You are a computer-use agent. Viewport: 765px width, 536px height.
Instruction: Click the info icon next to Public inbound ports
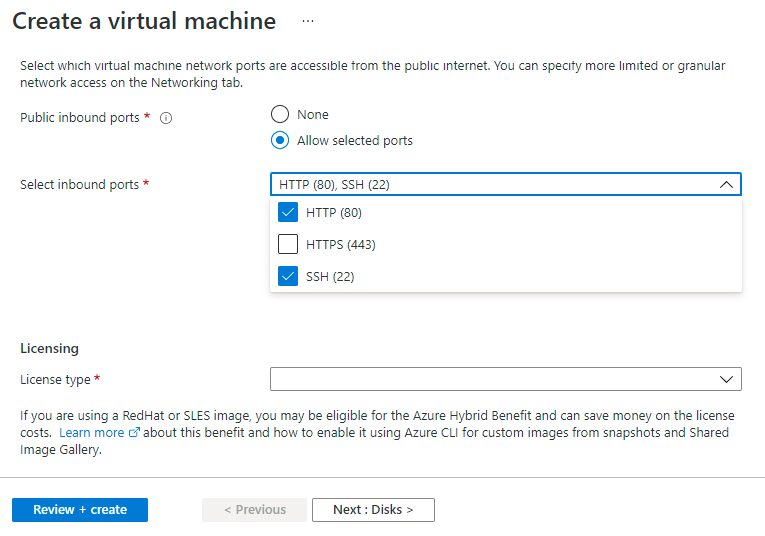[x=166, y=118]
